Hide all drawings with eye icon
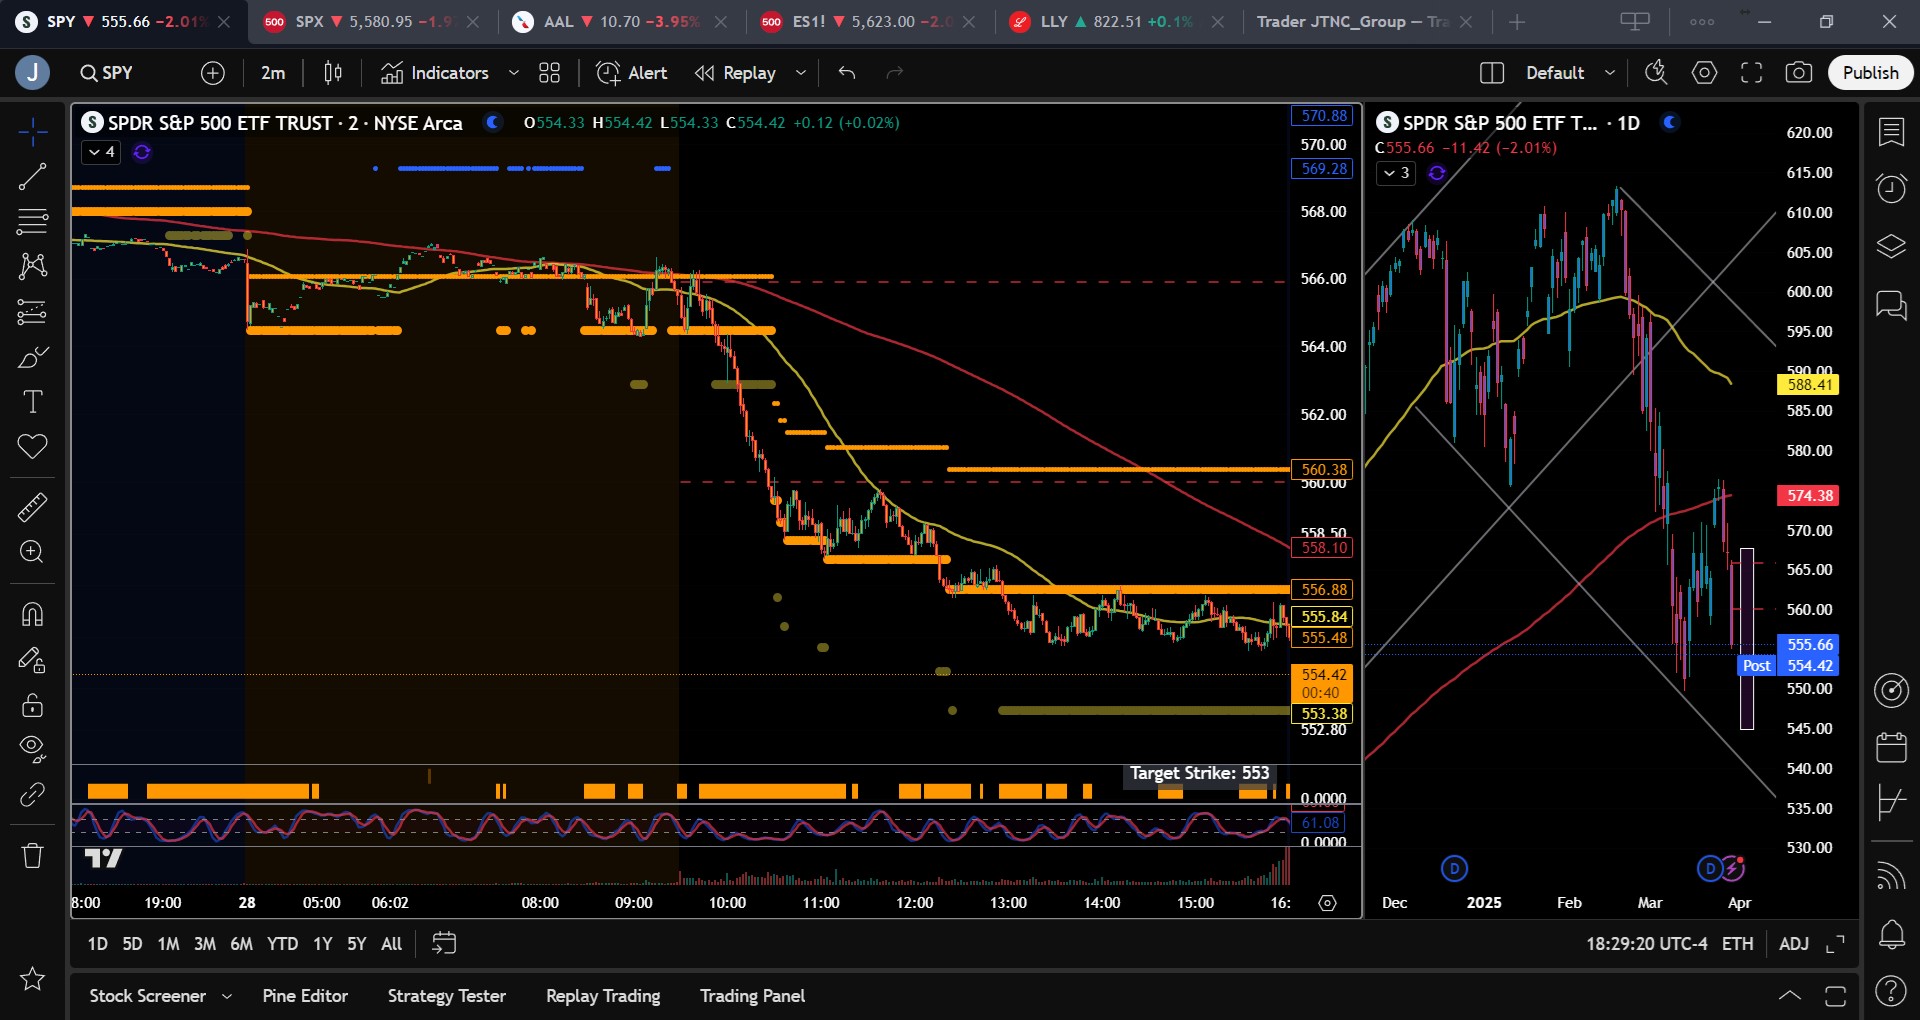The width and height of the screenshot is (1920, 1020). (x=32, y=749)
